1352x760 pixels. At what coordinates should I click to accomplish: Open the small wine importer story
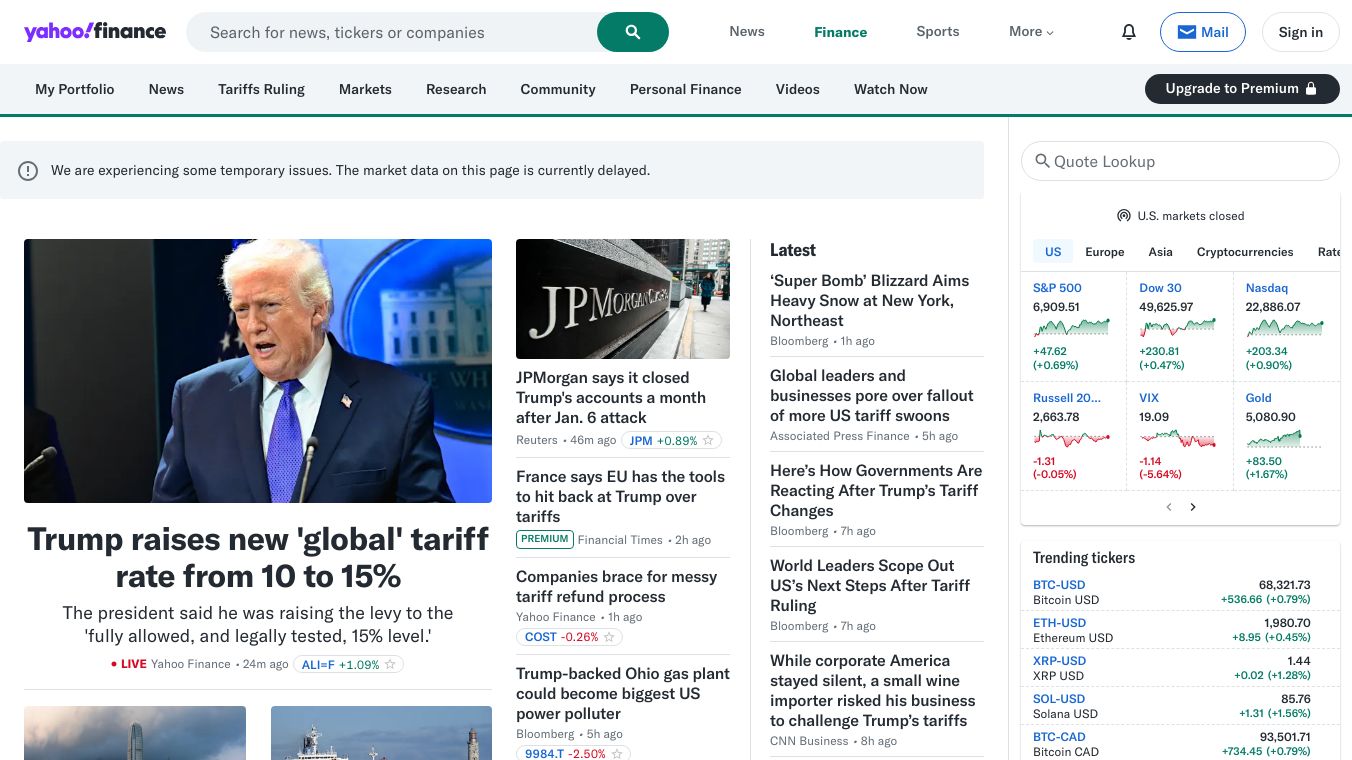point(873,691)
